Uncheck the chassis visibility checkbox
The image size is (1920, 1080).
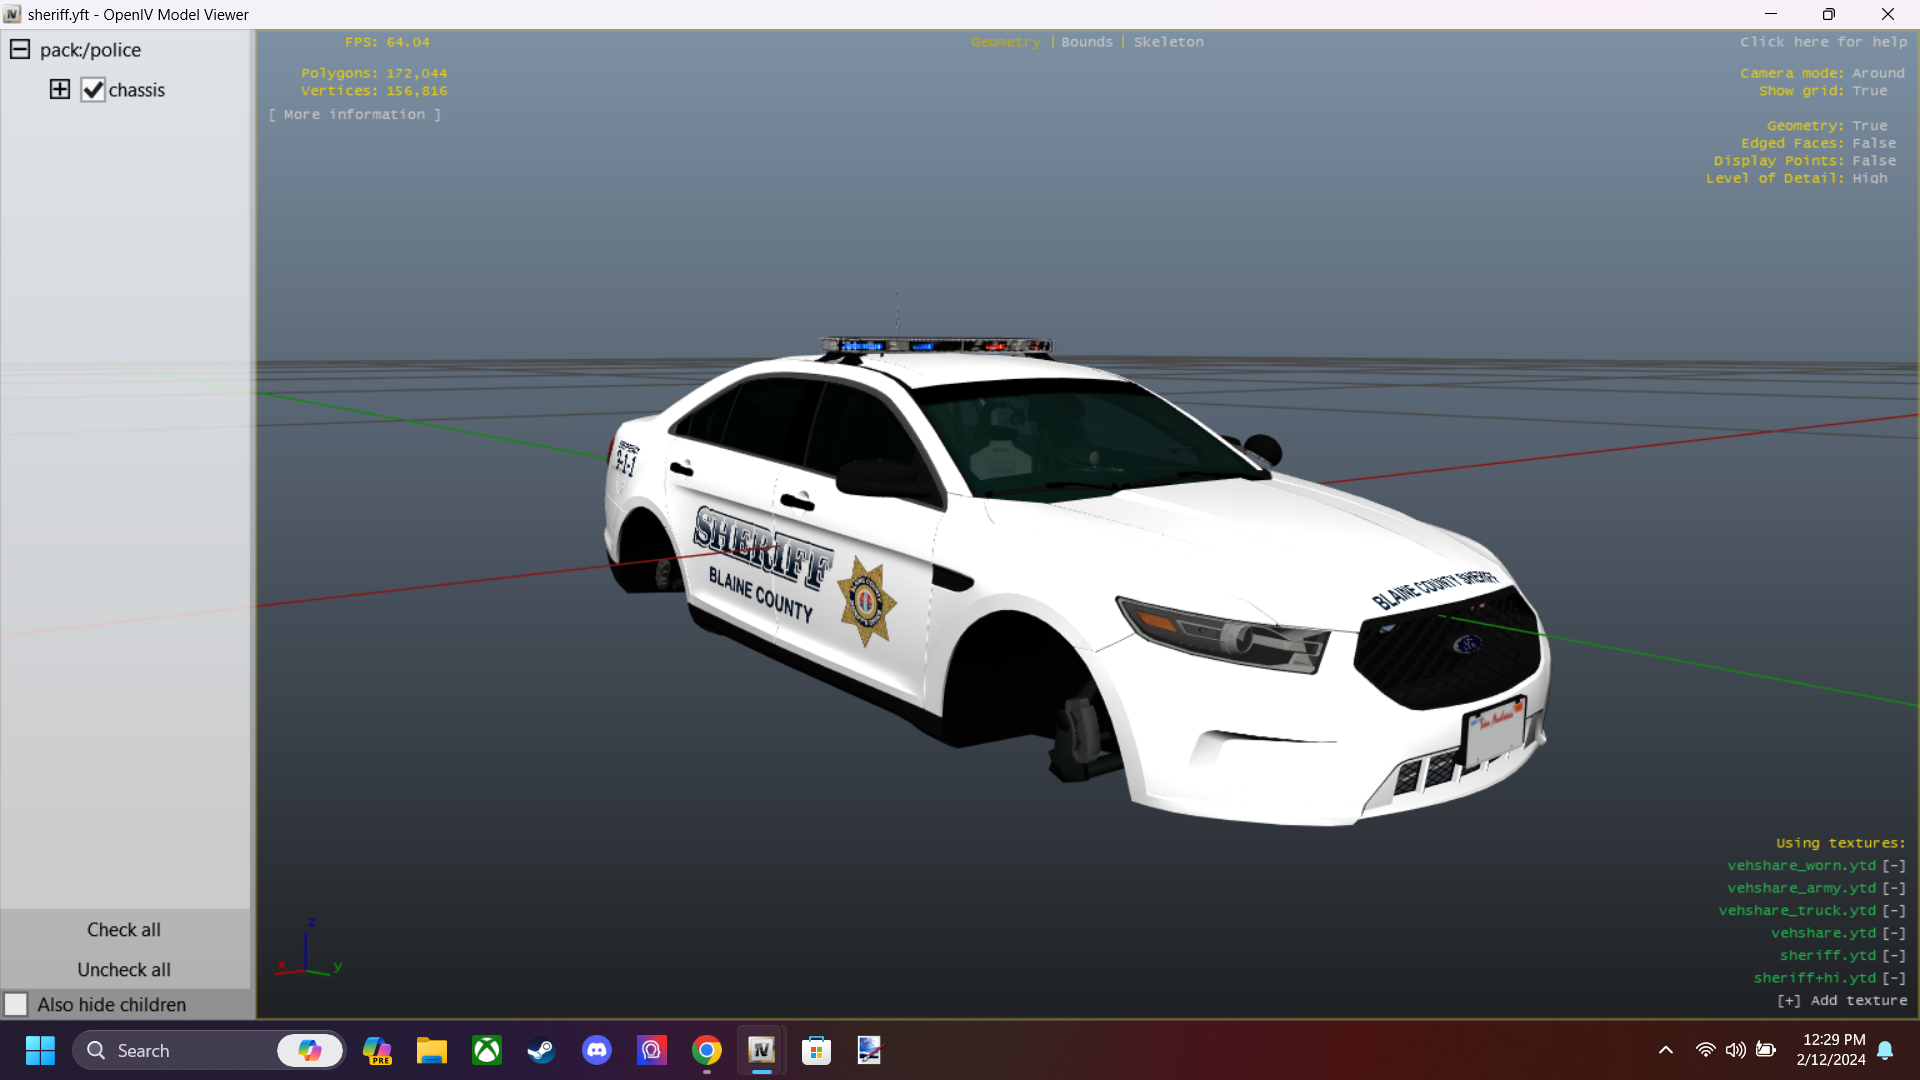(x=93, y=90)
